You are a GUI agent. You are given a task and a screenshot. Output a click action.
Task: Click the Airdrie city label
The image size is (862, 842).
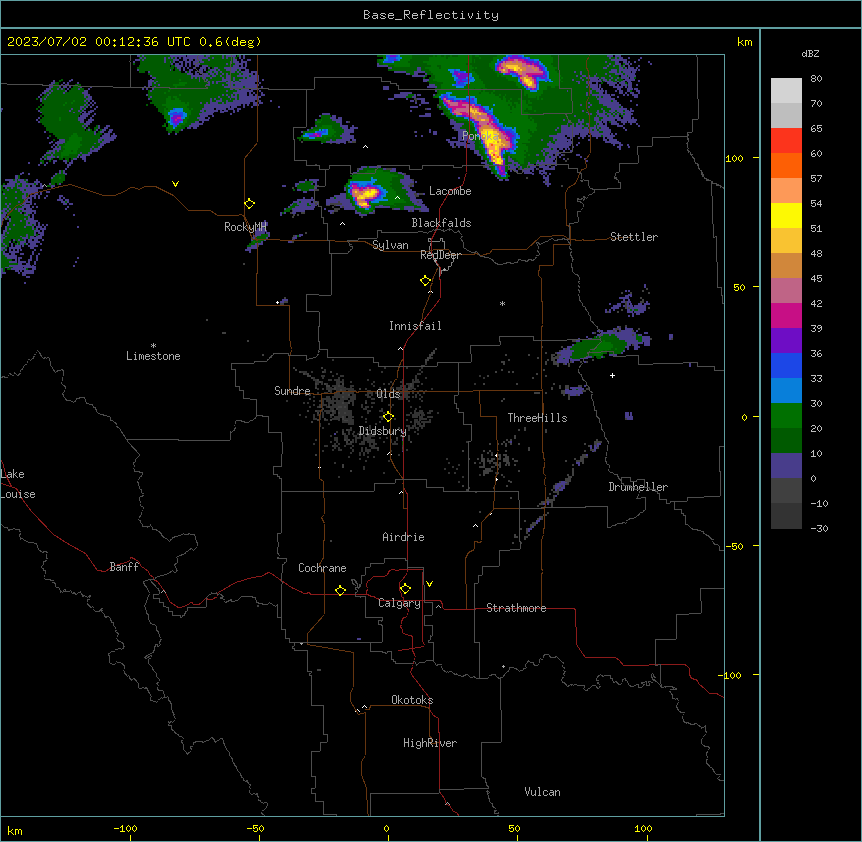coord(404,537)
